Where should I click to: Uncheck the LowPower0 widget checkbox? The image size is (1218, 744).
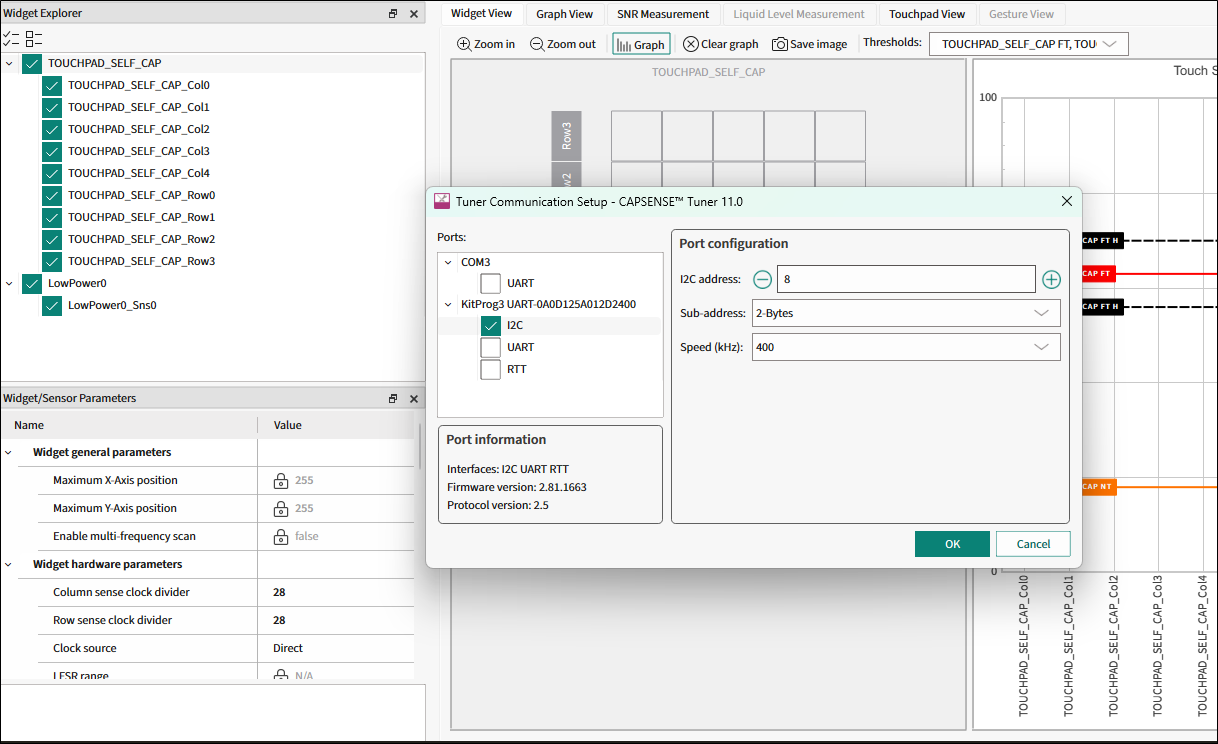pos(32,283)
